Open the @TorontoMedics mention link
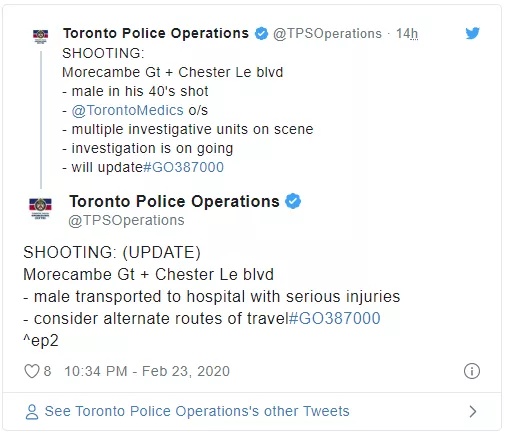Screen dimensions: 508x437 [127, 110]
